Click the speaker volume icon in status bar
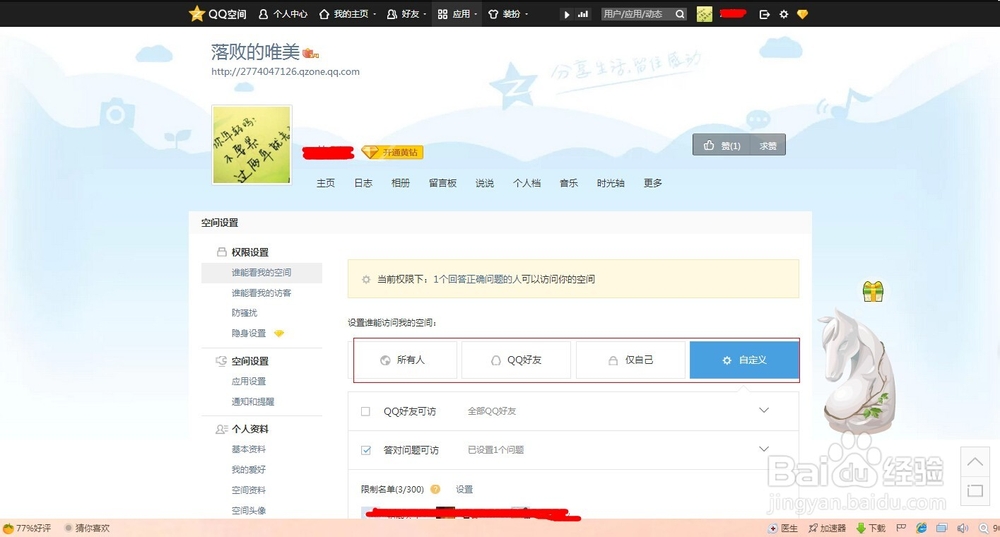The height and width of the screenshot is (537, 1000). pyautogui.click(x=962, y=528)
